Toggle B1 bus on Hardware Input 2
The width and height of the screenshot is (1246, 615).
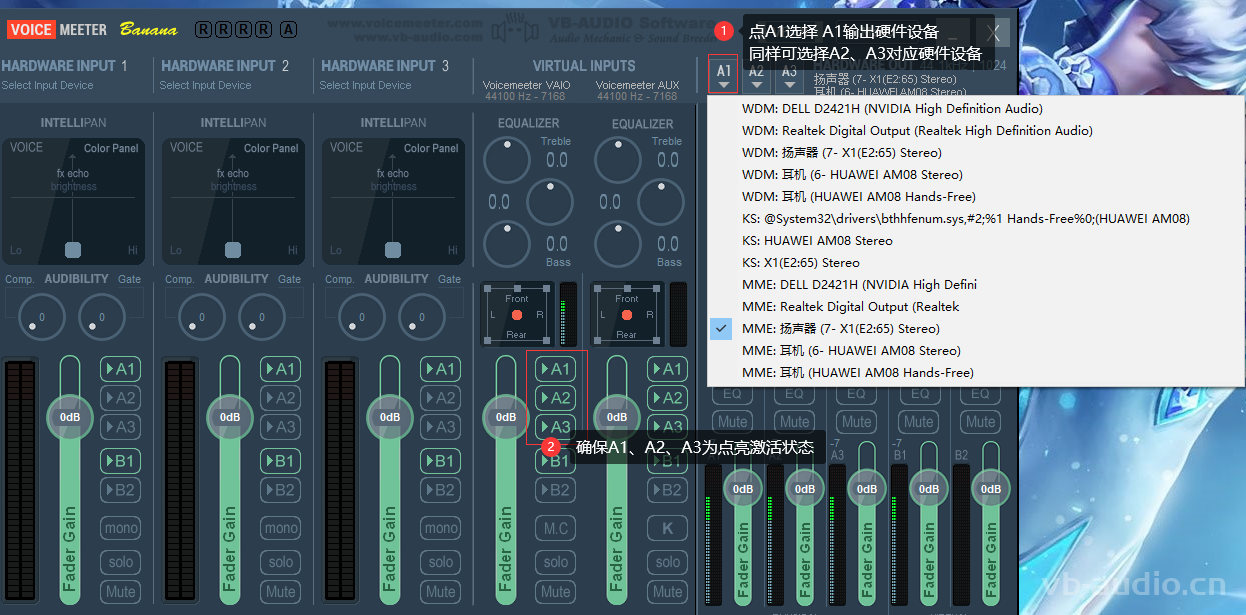pos(280,461)
